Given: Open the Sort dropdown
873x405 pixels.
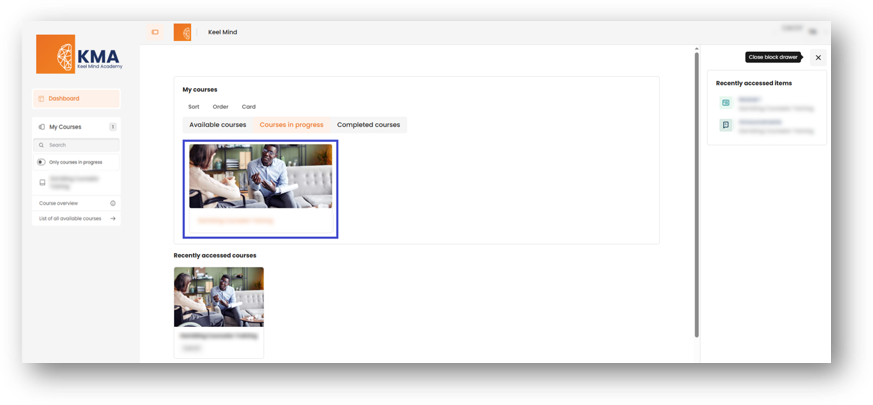Looking at the screenshot, I should pyautogui.click(x=194, y=107).
